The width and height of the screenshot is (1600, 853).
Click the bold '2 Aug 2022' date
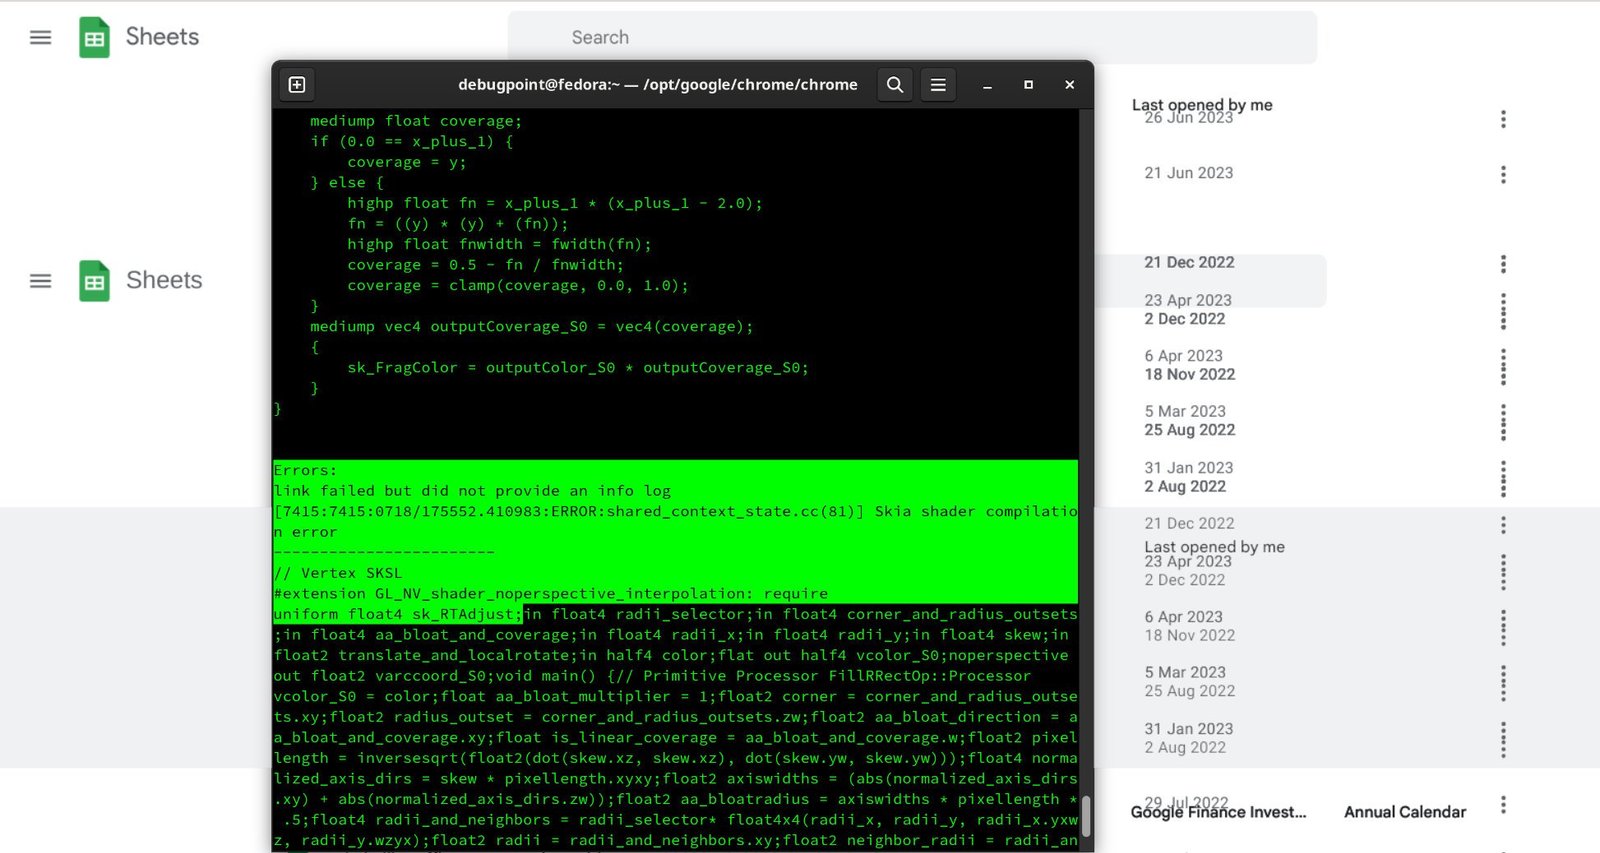tap(1185, 486)
